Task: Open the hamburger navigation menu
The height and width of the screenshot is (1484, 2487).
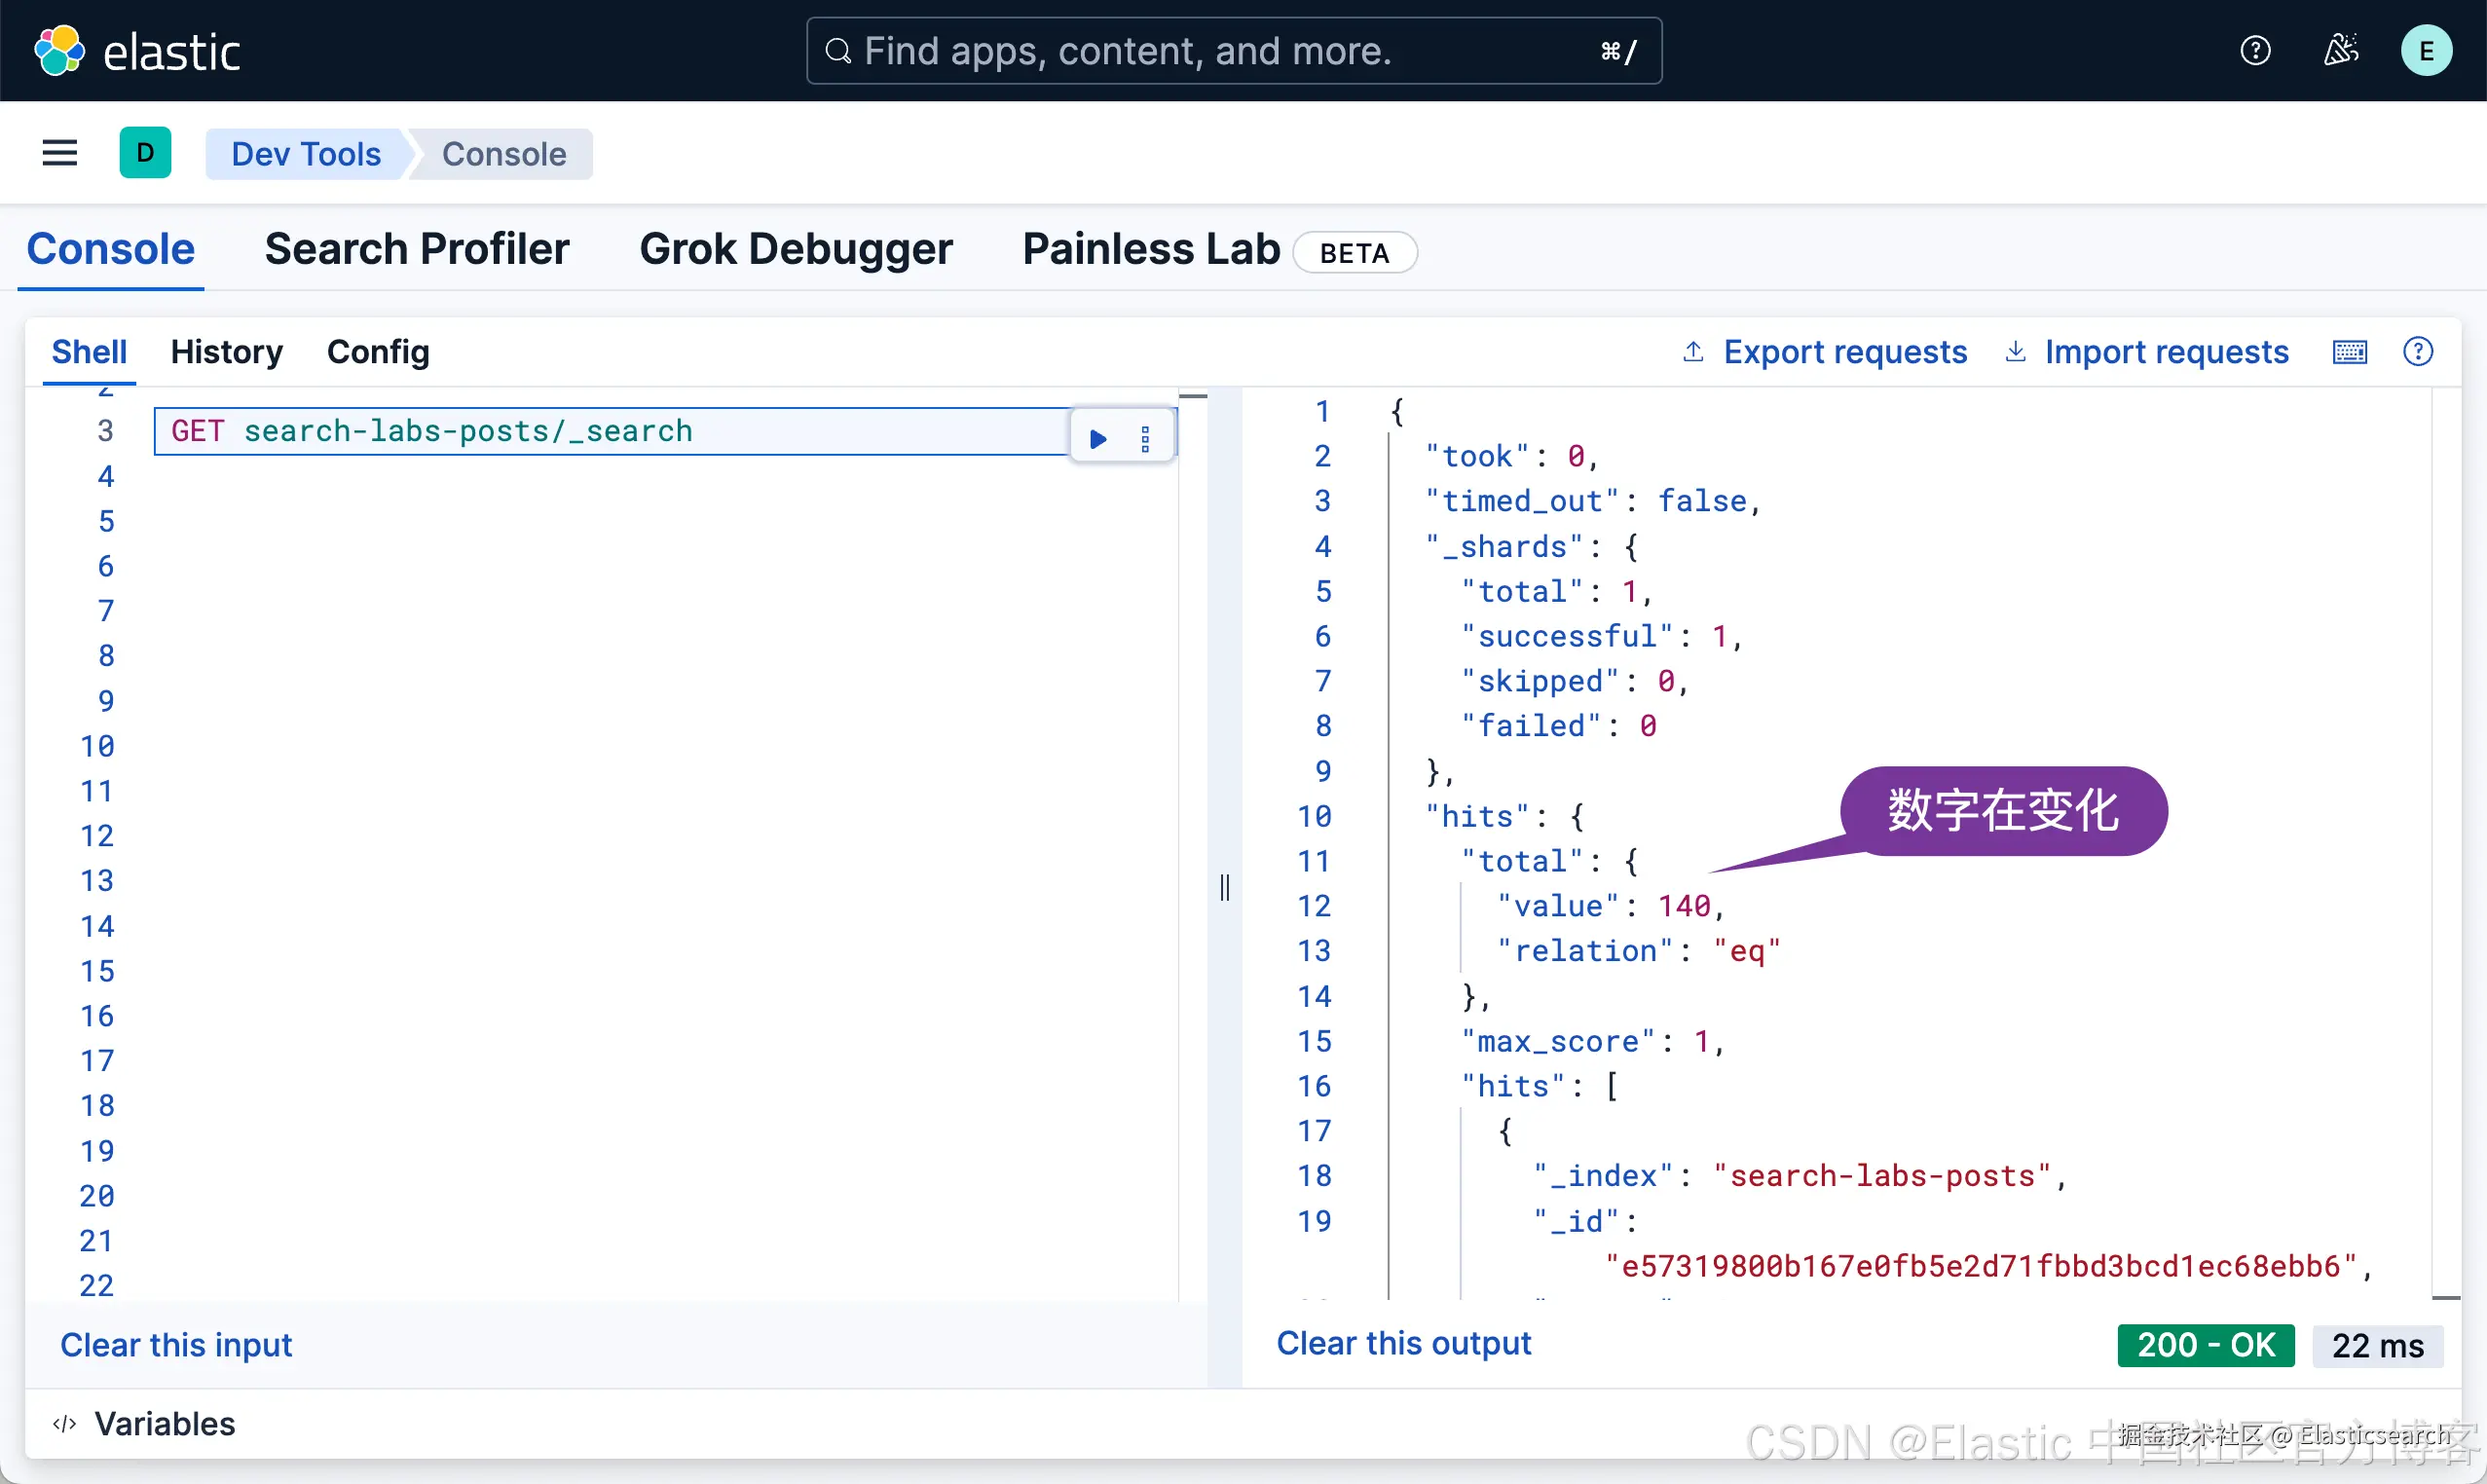Action: [x=60, y=153]
